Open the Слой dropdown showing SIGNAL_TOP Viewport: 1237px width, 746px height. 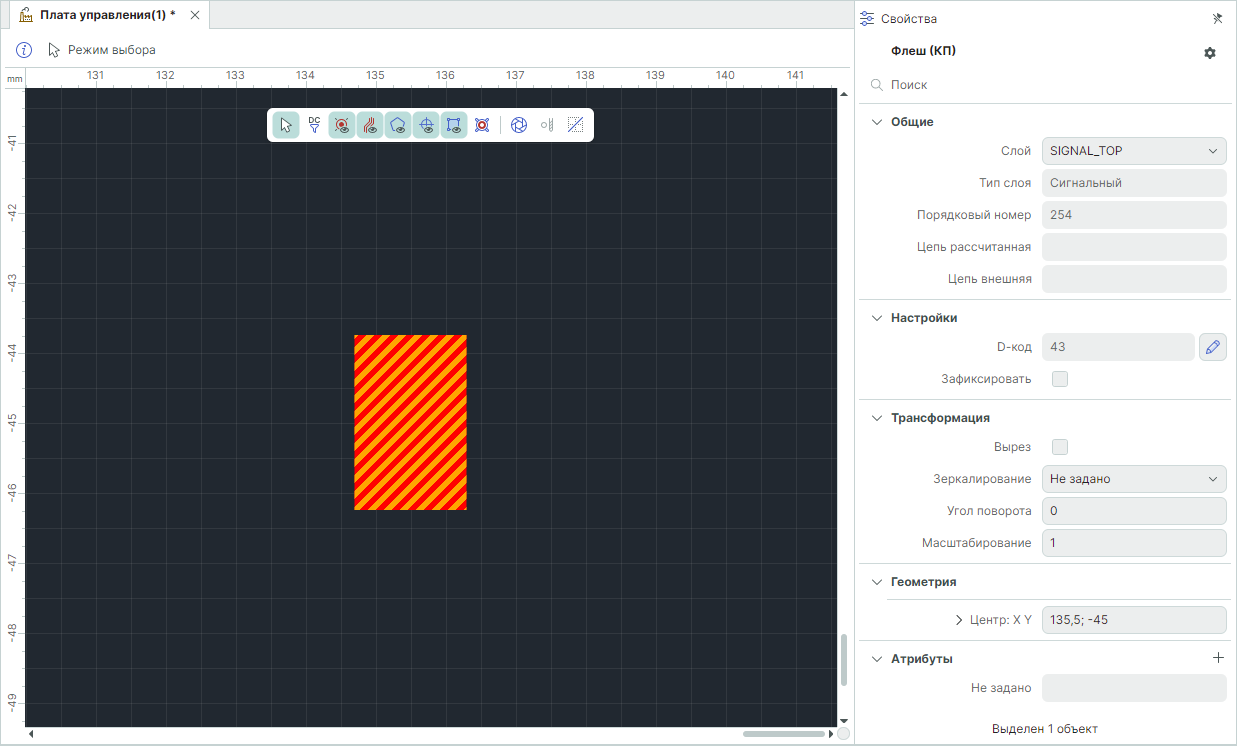coord(1133,151)
